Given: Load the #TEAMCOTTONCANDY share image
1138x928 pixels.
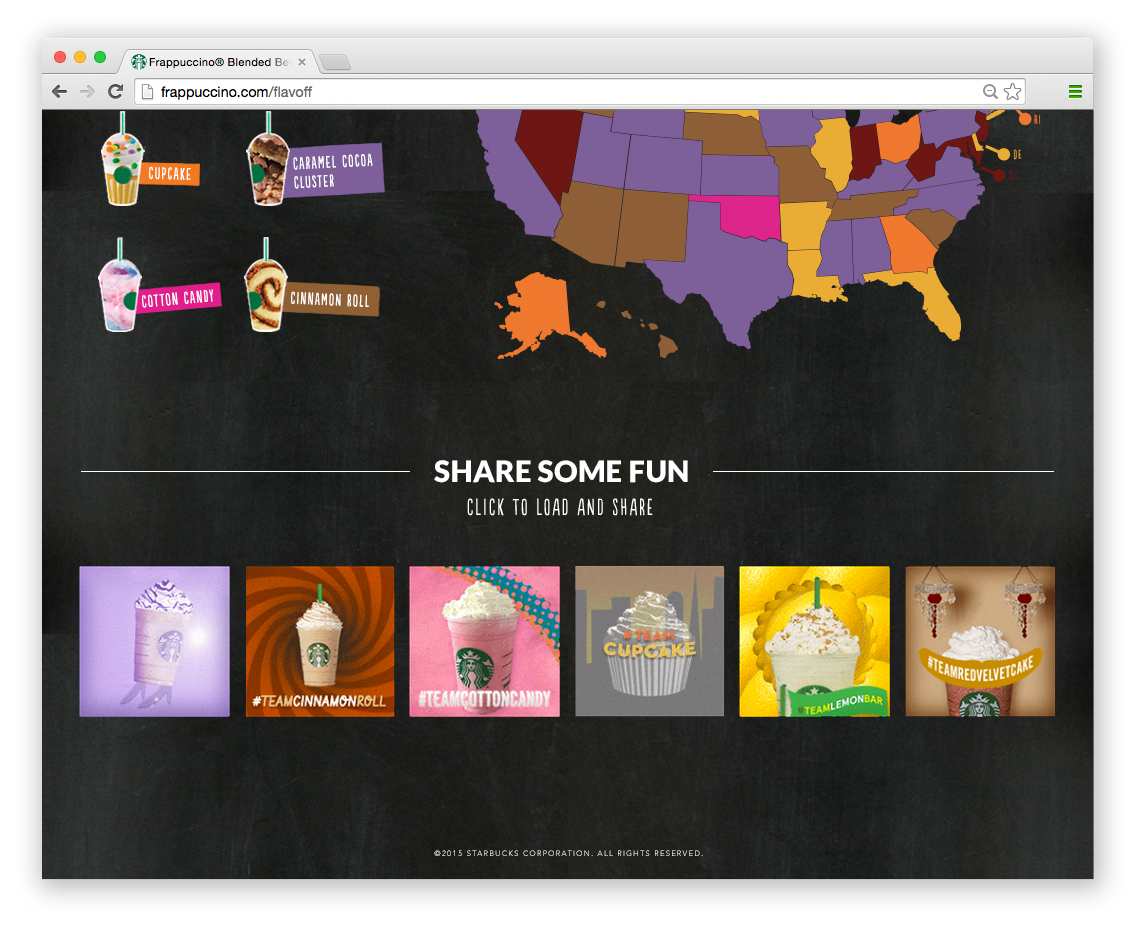Looking at the screenshot, I should click(x=485, y=641).
